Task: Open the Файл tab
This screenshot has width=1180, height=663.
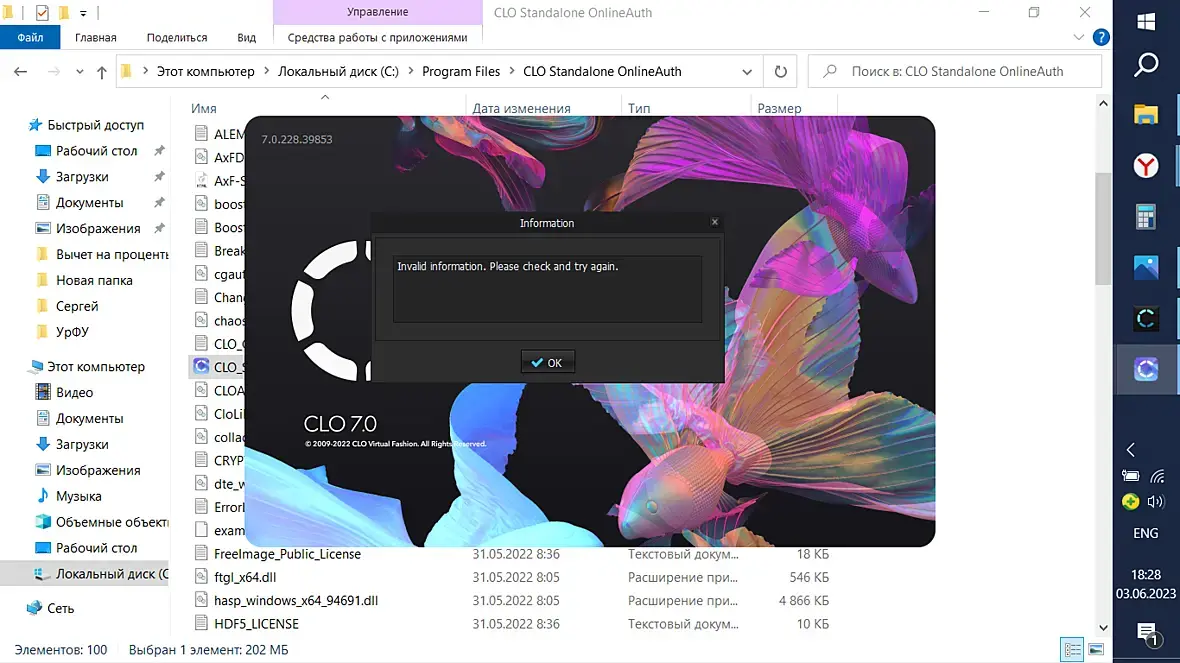Action: (x=30, y=38)
